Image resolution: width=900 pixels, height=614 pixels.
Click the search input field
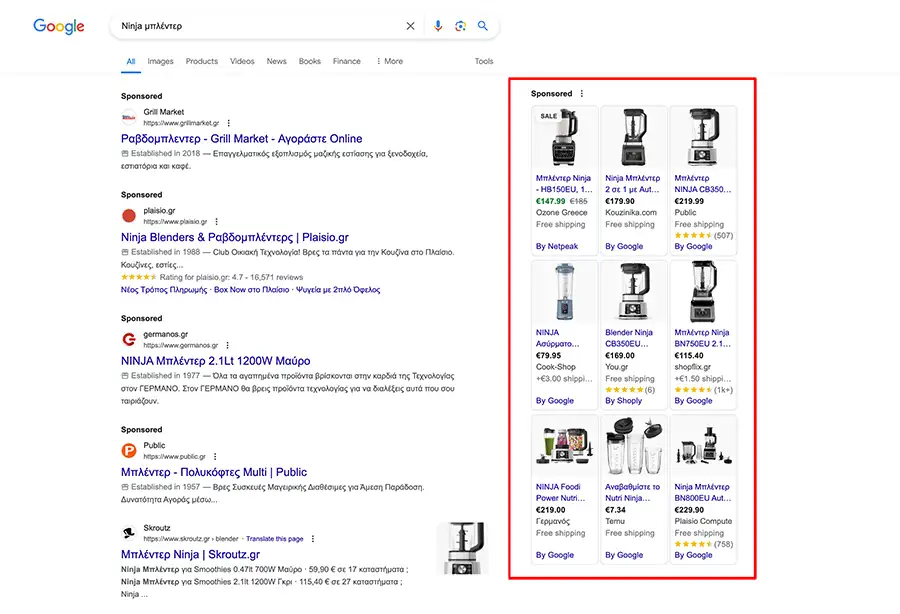coord(258,26)
